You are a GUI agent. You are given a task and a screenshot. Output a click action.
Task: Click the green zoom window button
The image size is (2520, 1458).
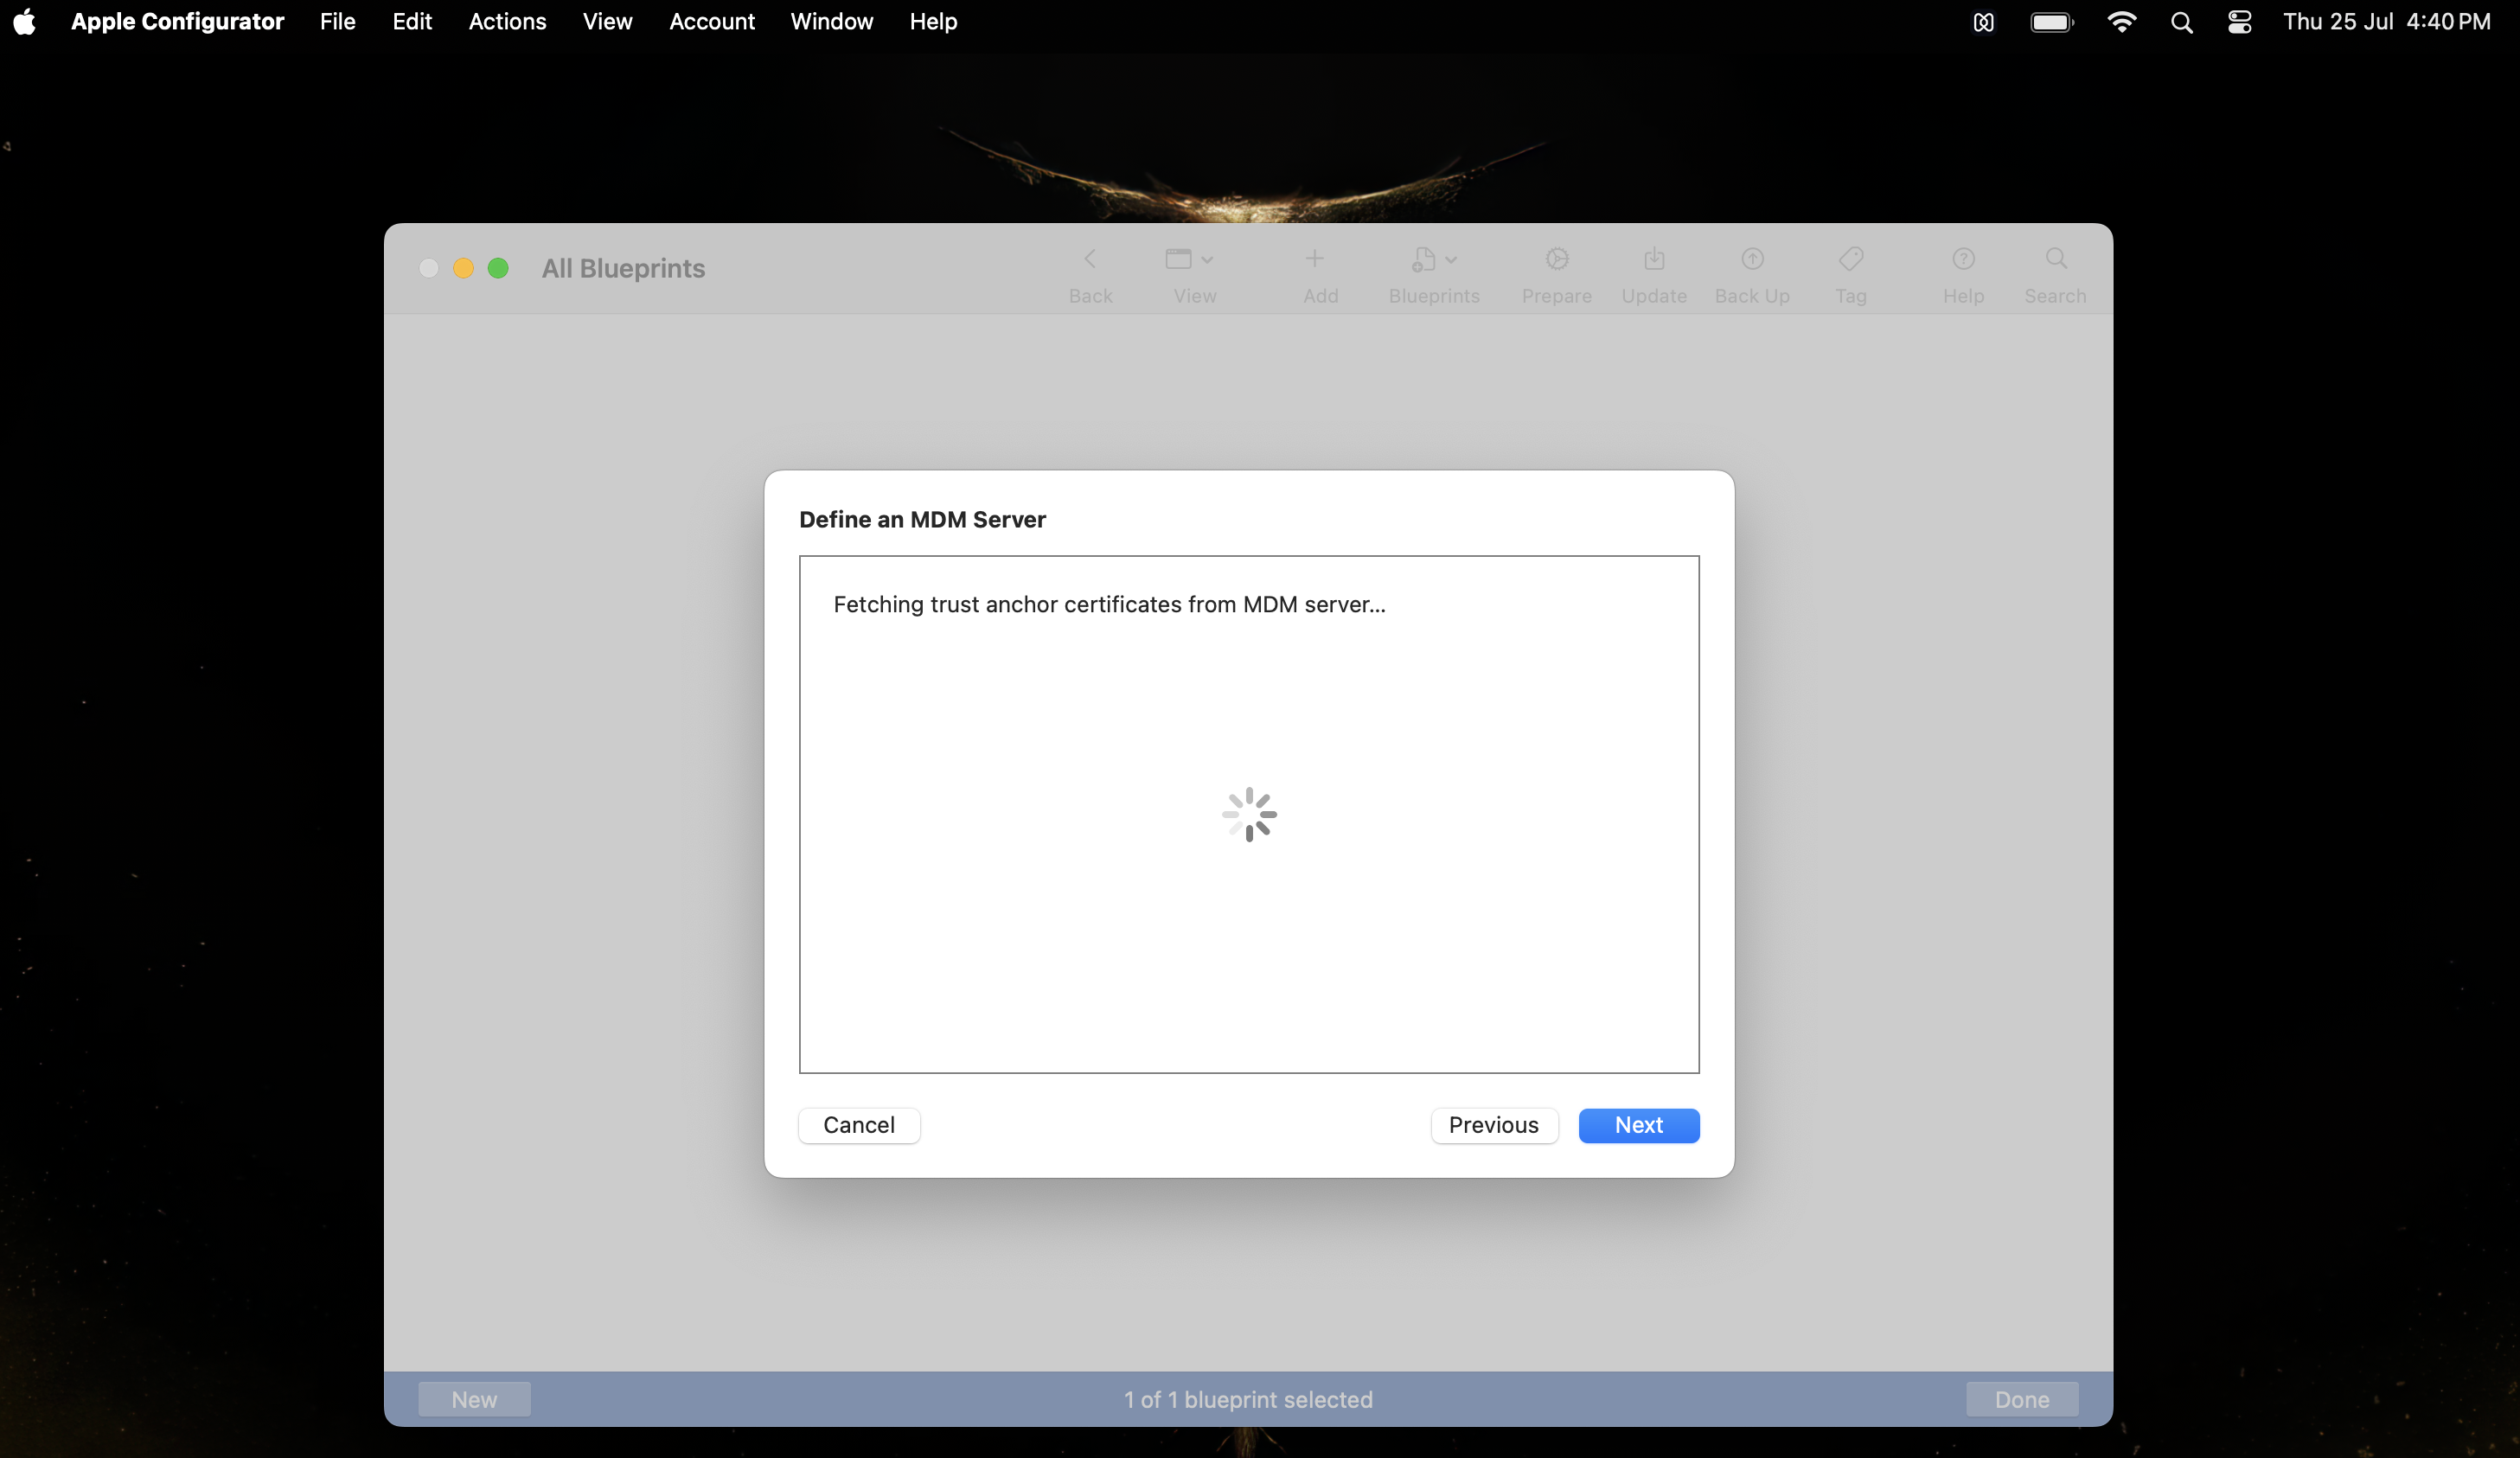pos(498,268)
